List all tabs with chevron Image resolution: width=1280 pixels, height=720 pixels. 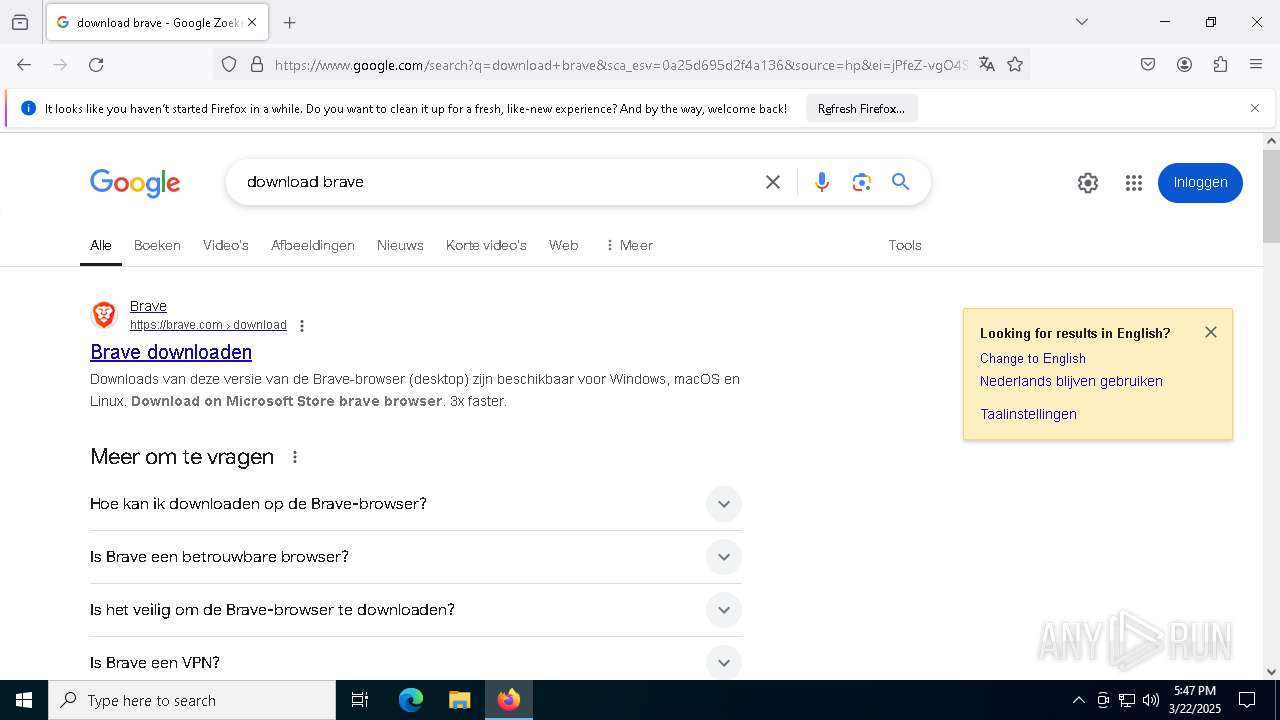1081,22
